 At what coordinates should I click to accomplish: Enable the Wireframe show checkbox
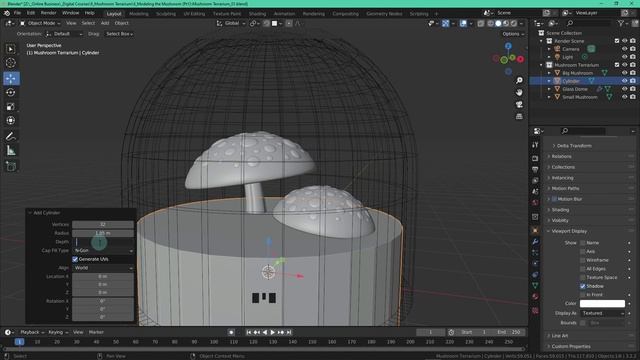coord(582,260)
